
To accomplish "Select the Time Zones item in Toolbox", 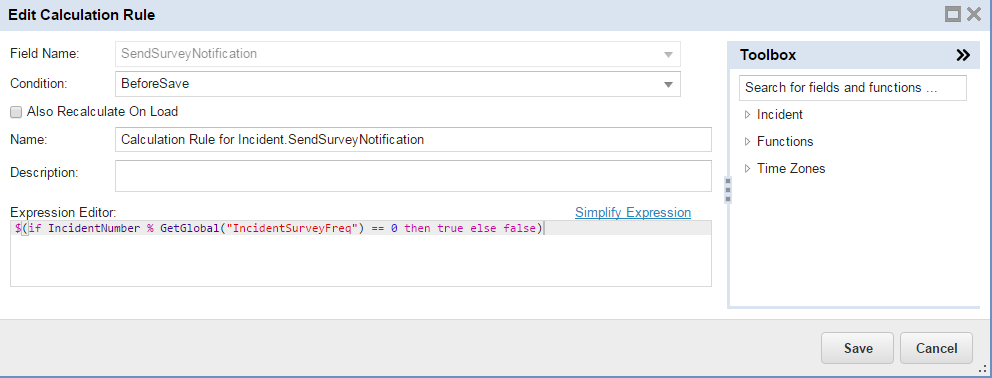I will tap(791, 169).
